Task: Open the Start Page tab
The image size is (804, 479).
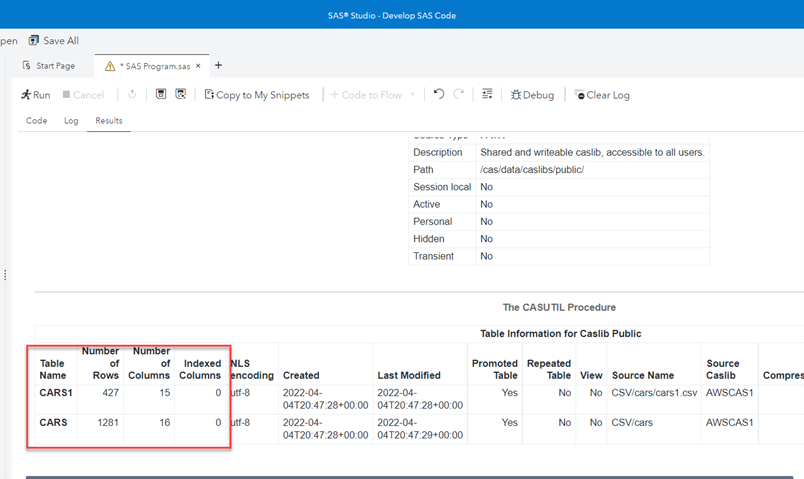Action: pos(49,66)
